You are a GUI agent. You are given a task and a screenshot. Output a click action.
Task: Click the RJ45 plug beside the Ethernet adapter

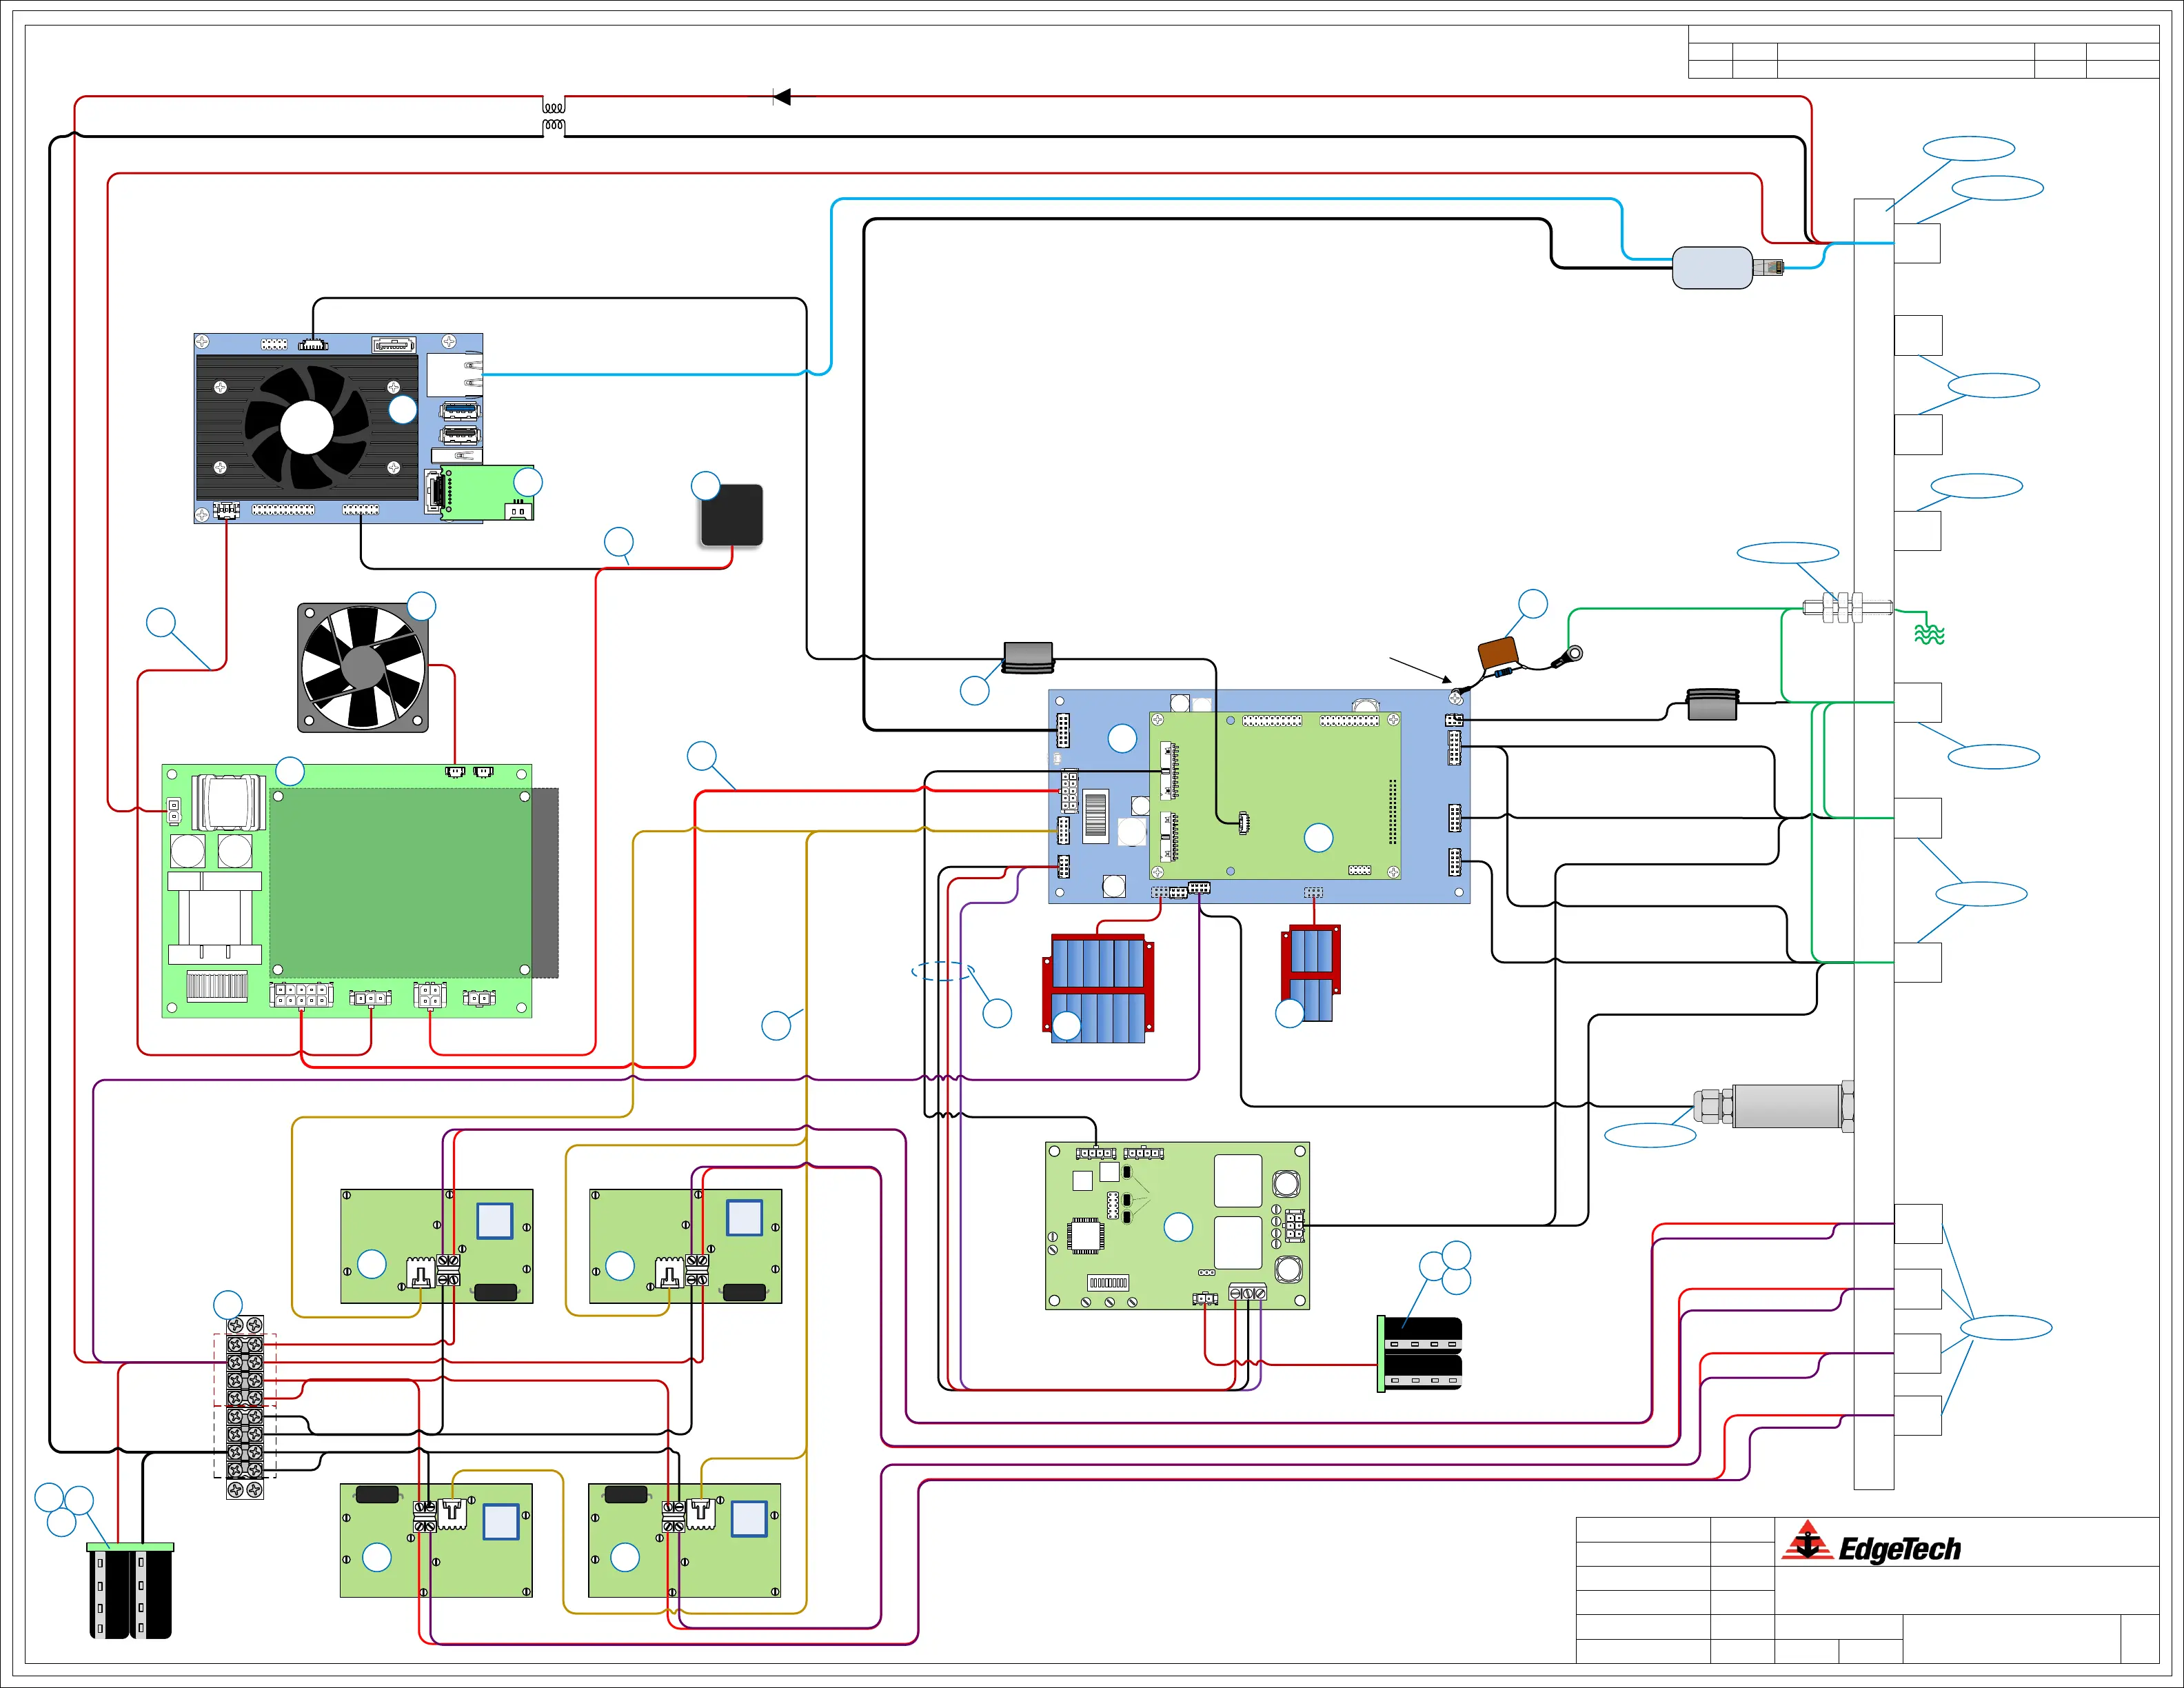[x=1768, y=267]
